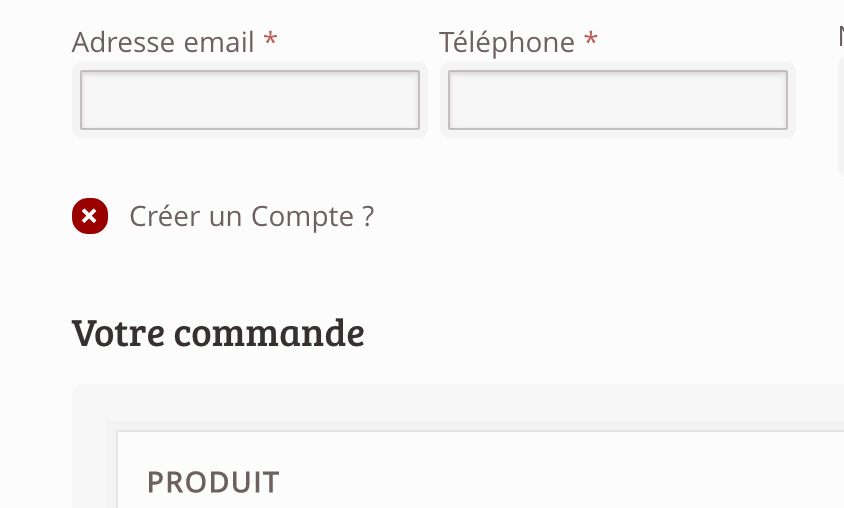This screenshot has height=508, width=844.
Task: Click the word 'commande' in section heading
Action: (269, 333)
